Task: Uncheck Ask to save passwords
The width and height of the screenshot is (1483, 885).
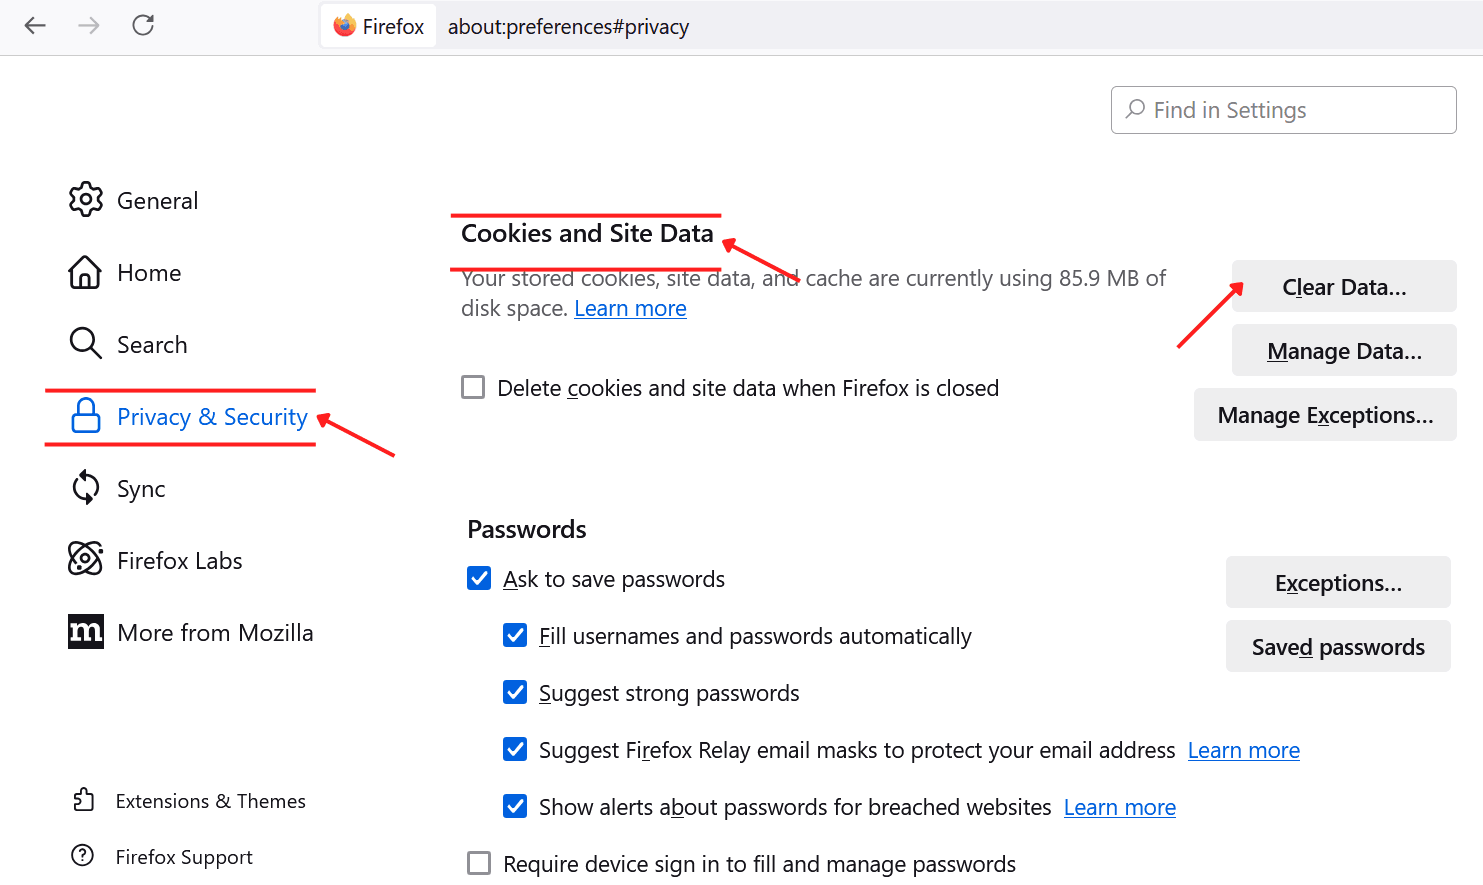Action: (479, 578)
